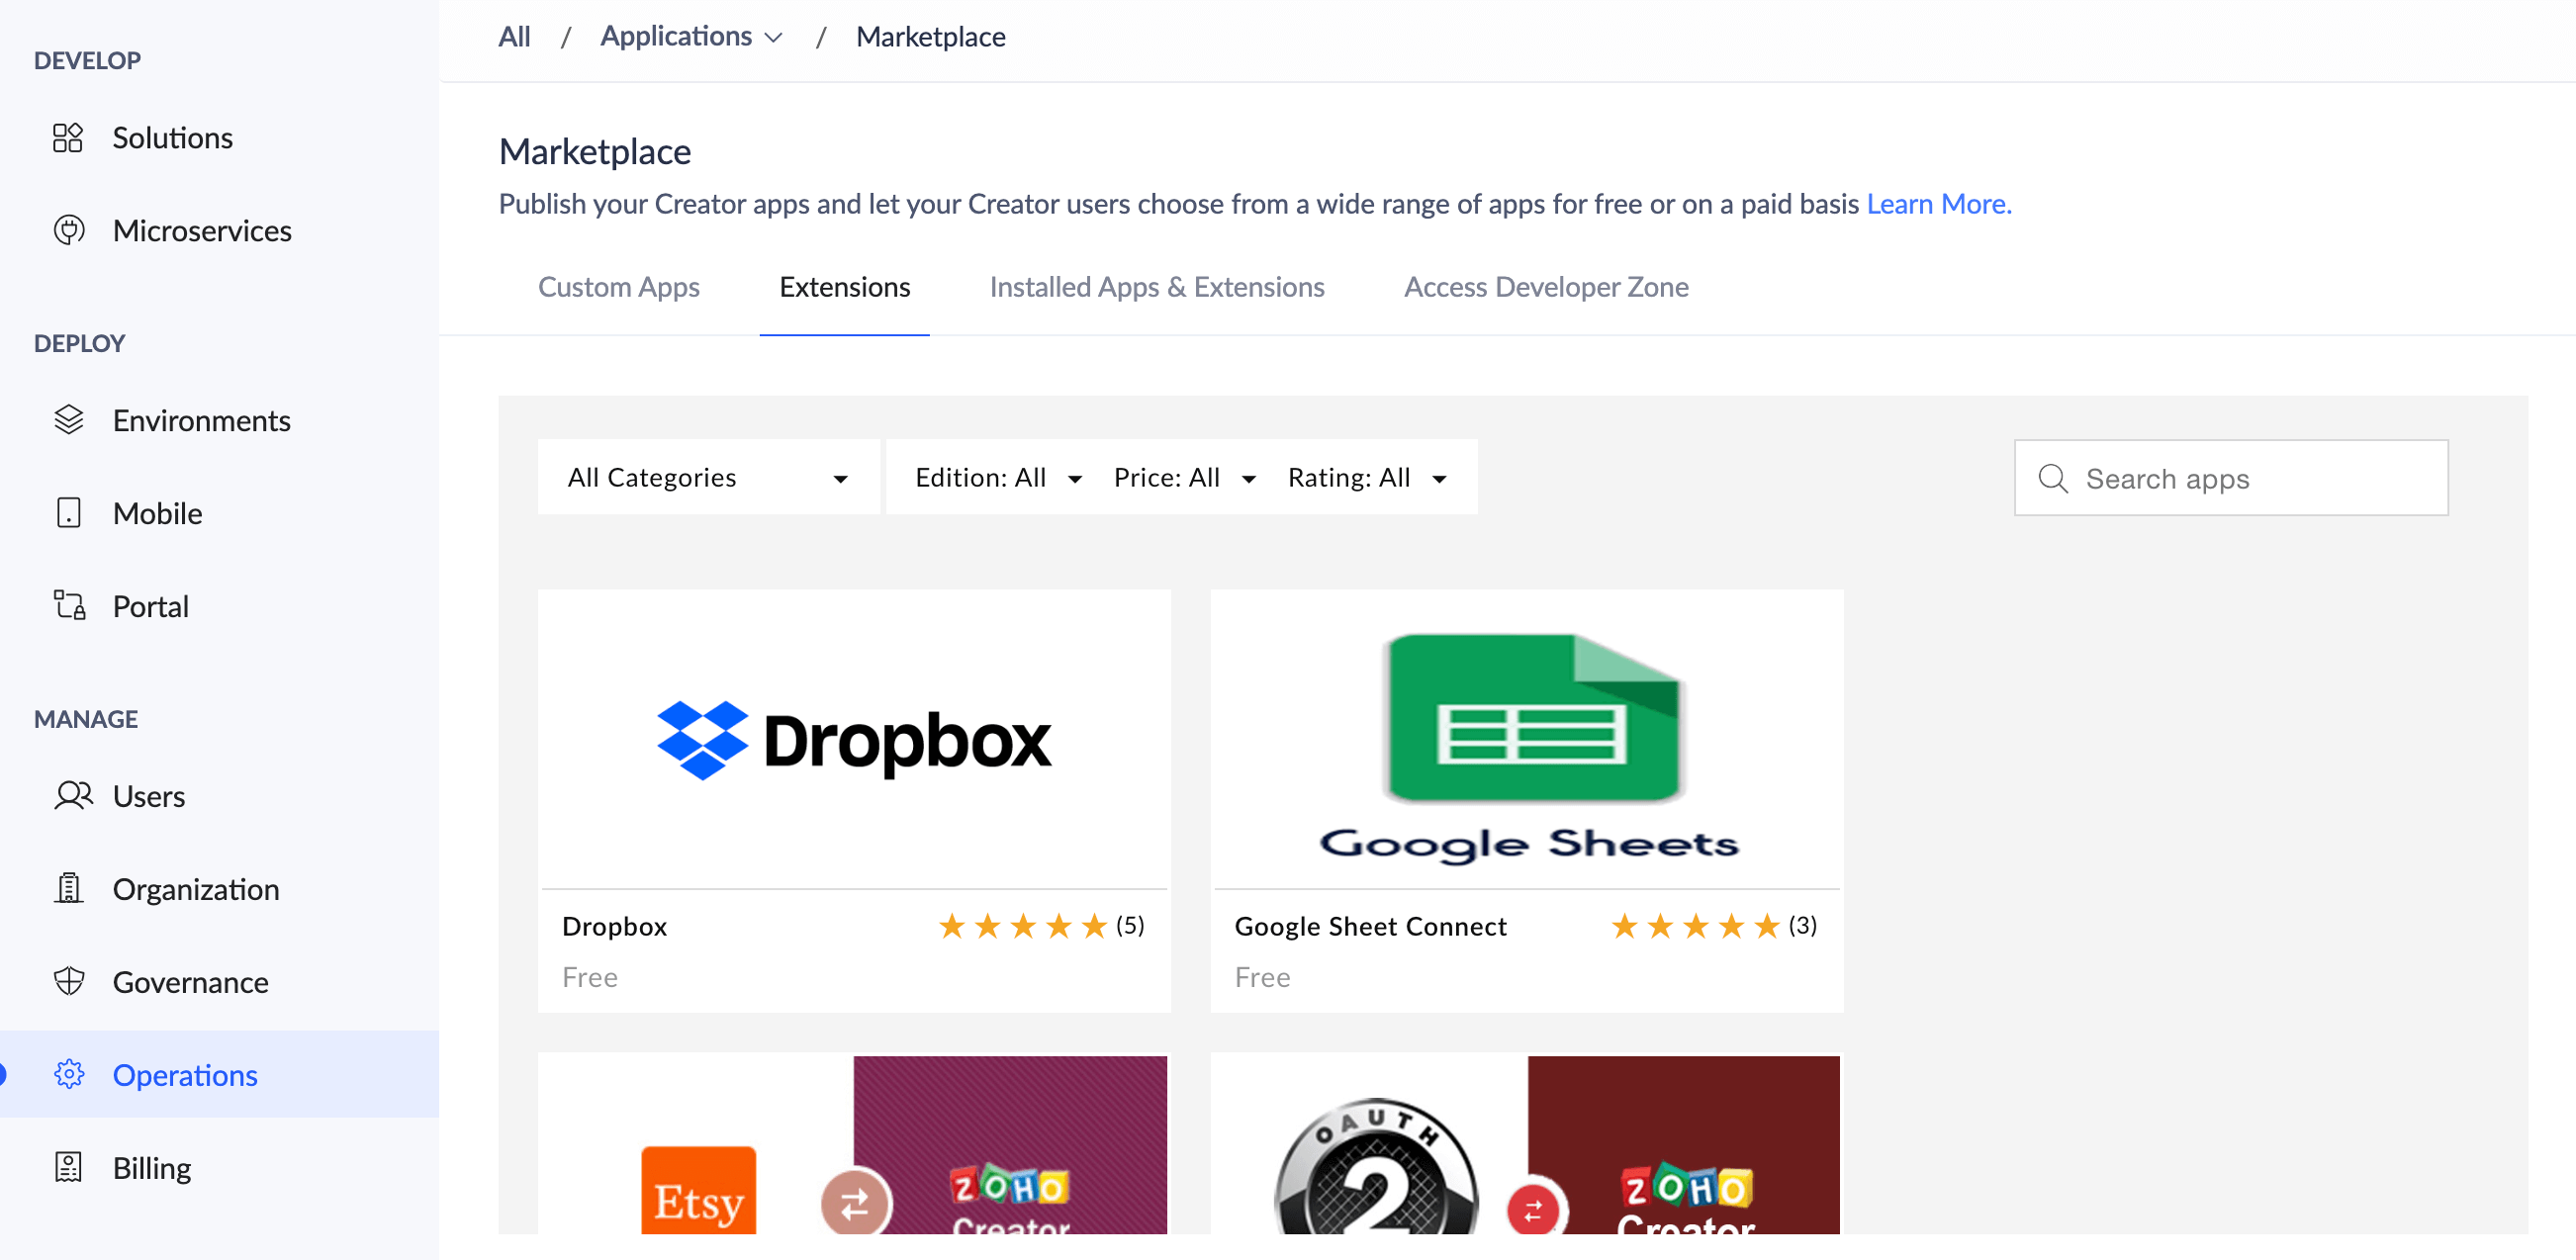Expand the Edition filter dropdown

(x=996, y=477)
